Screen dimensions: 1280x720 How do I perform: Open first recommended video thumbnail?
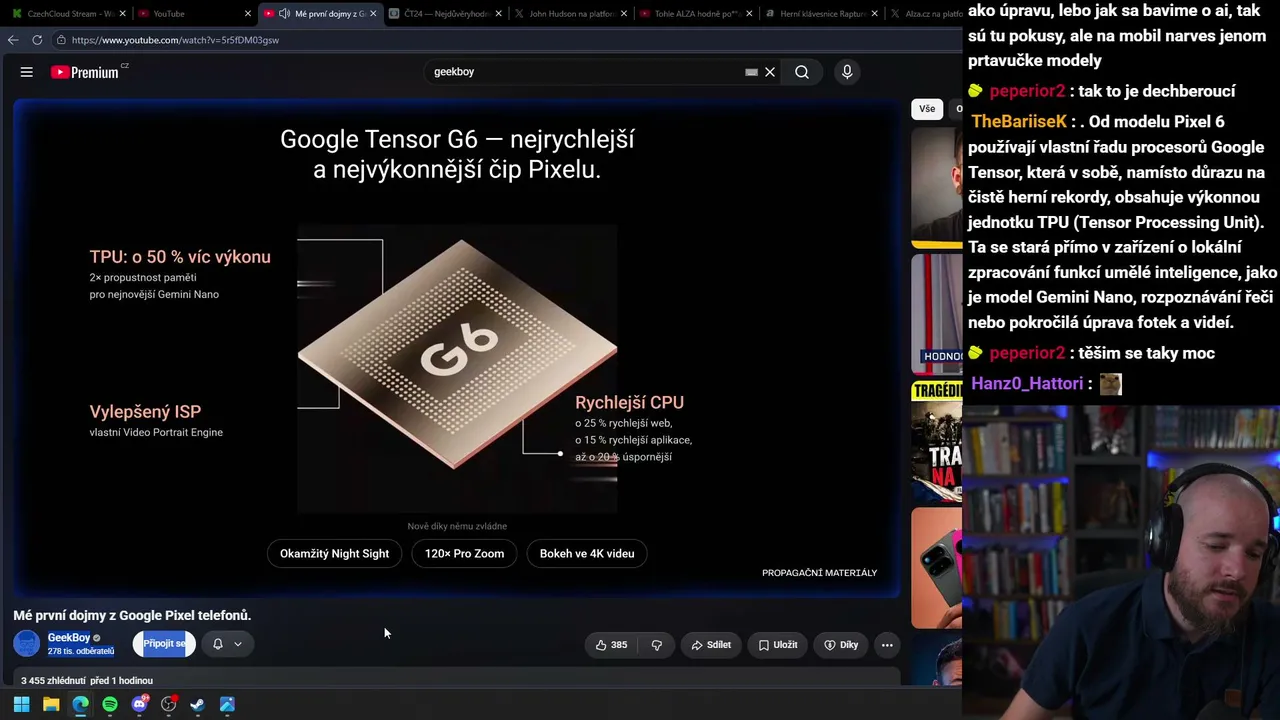(936, 187)
